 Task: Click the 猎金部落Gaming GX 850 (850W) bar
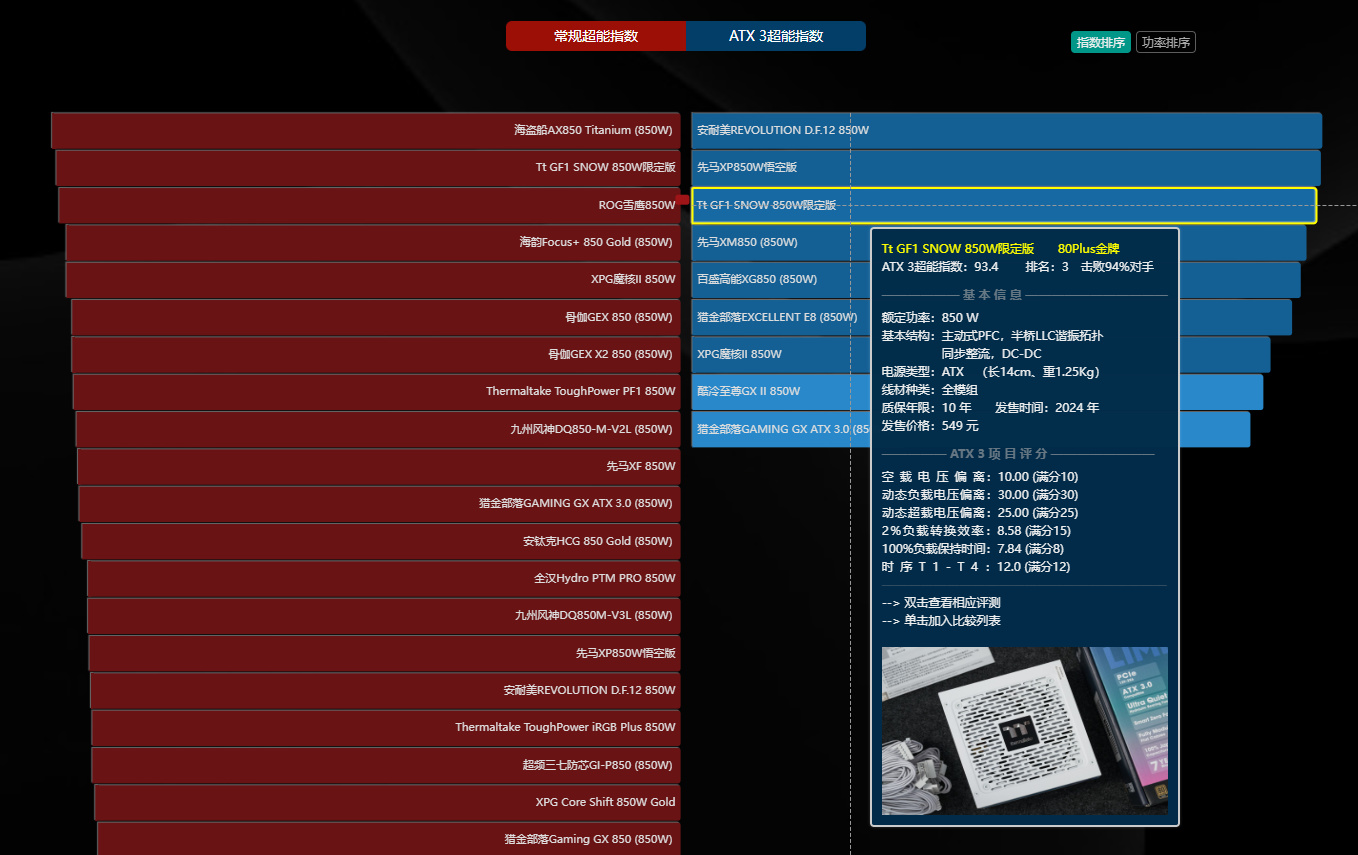389,838
